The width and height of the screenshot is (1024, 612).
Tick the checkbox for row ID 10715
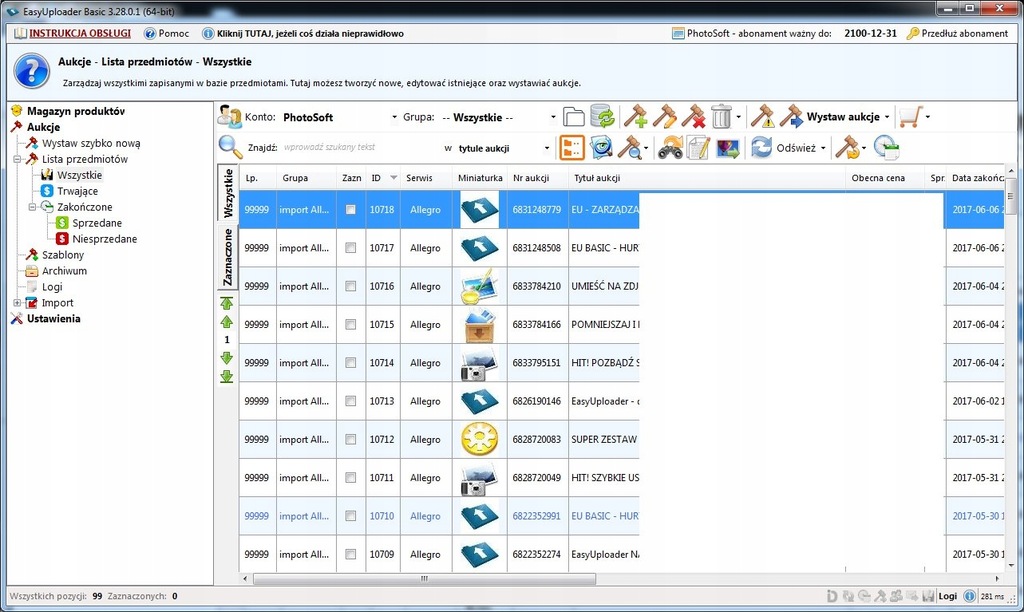[351, 325]
